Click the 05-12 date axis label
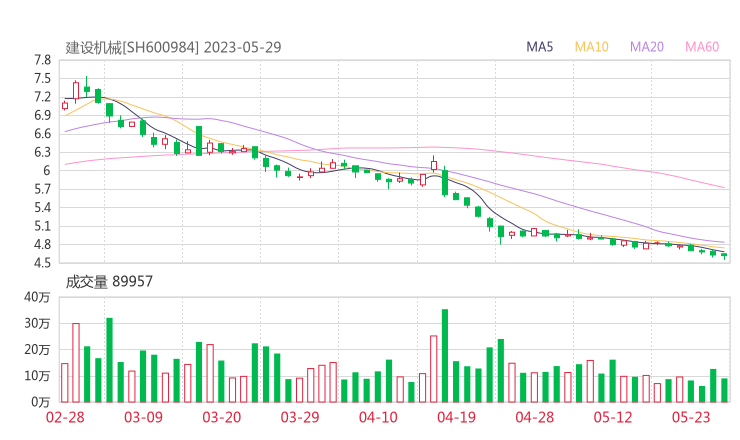740x440 pixels. point(613,417)
